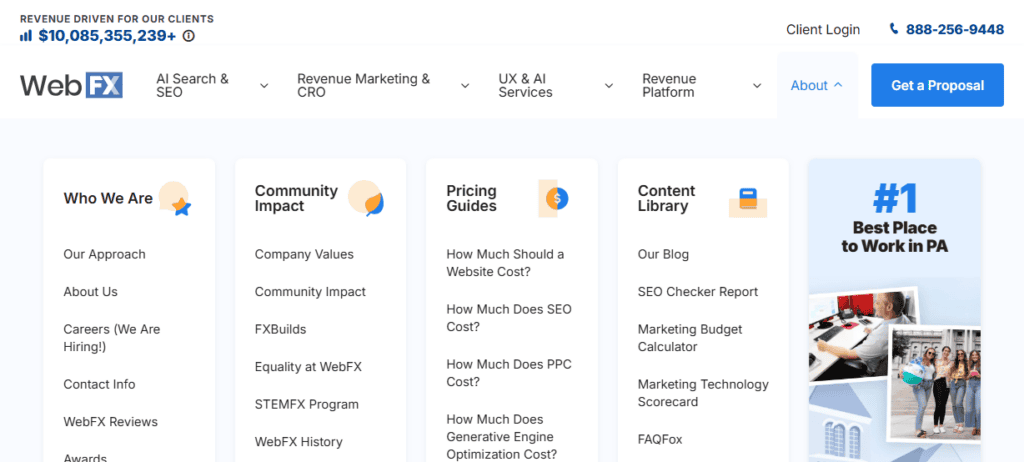Expand the Revenue Platform chevron

pyautogui.click(x=757, y=86)
